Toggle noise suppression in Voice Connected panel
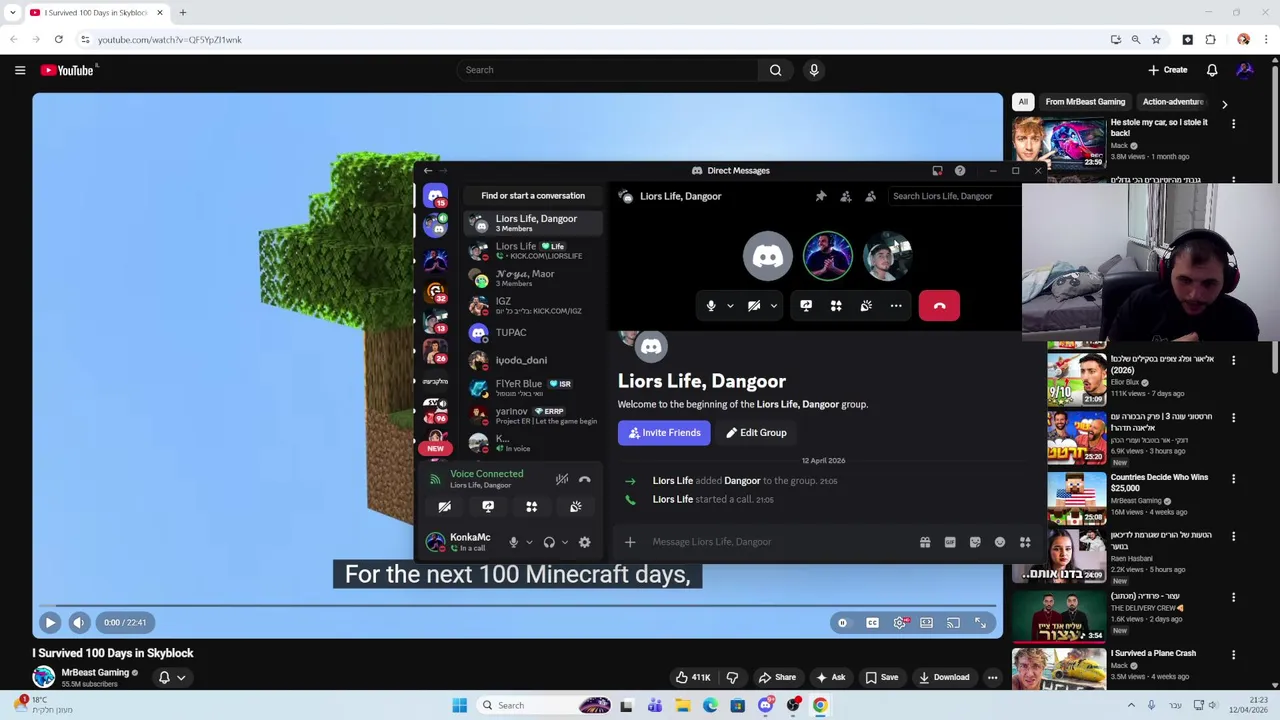Image resolution: width=1280 pixels, height=720 pixels. tap(562, 480)
